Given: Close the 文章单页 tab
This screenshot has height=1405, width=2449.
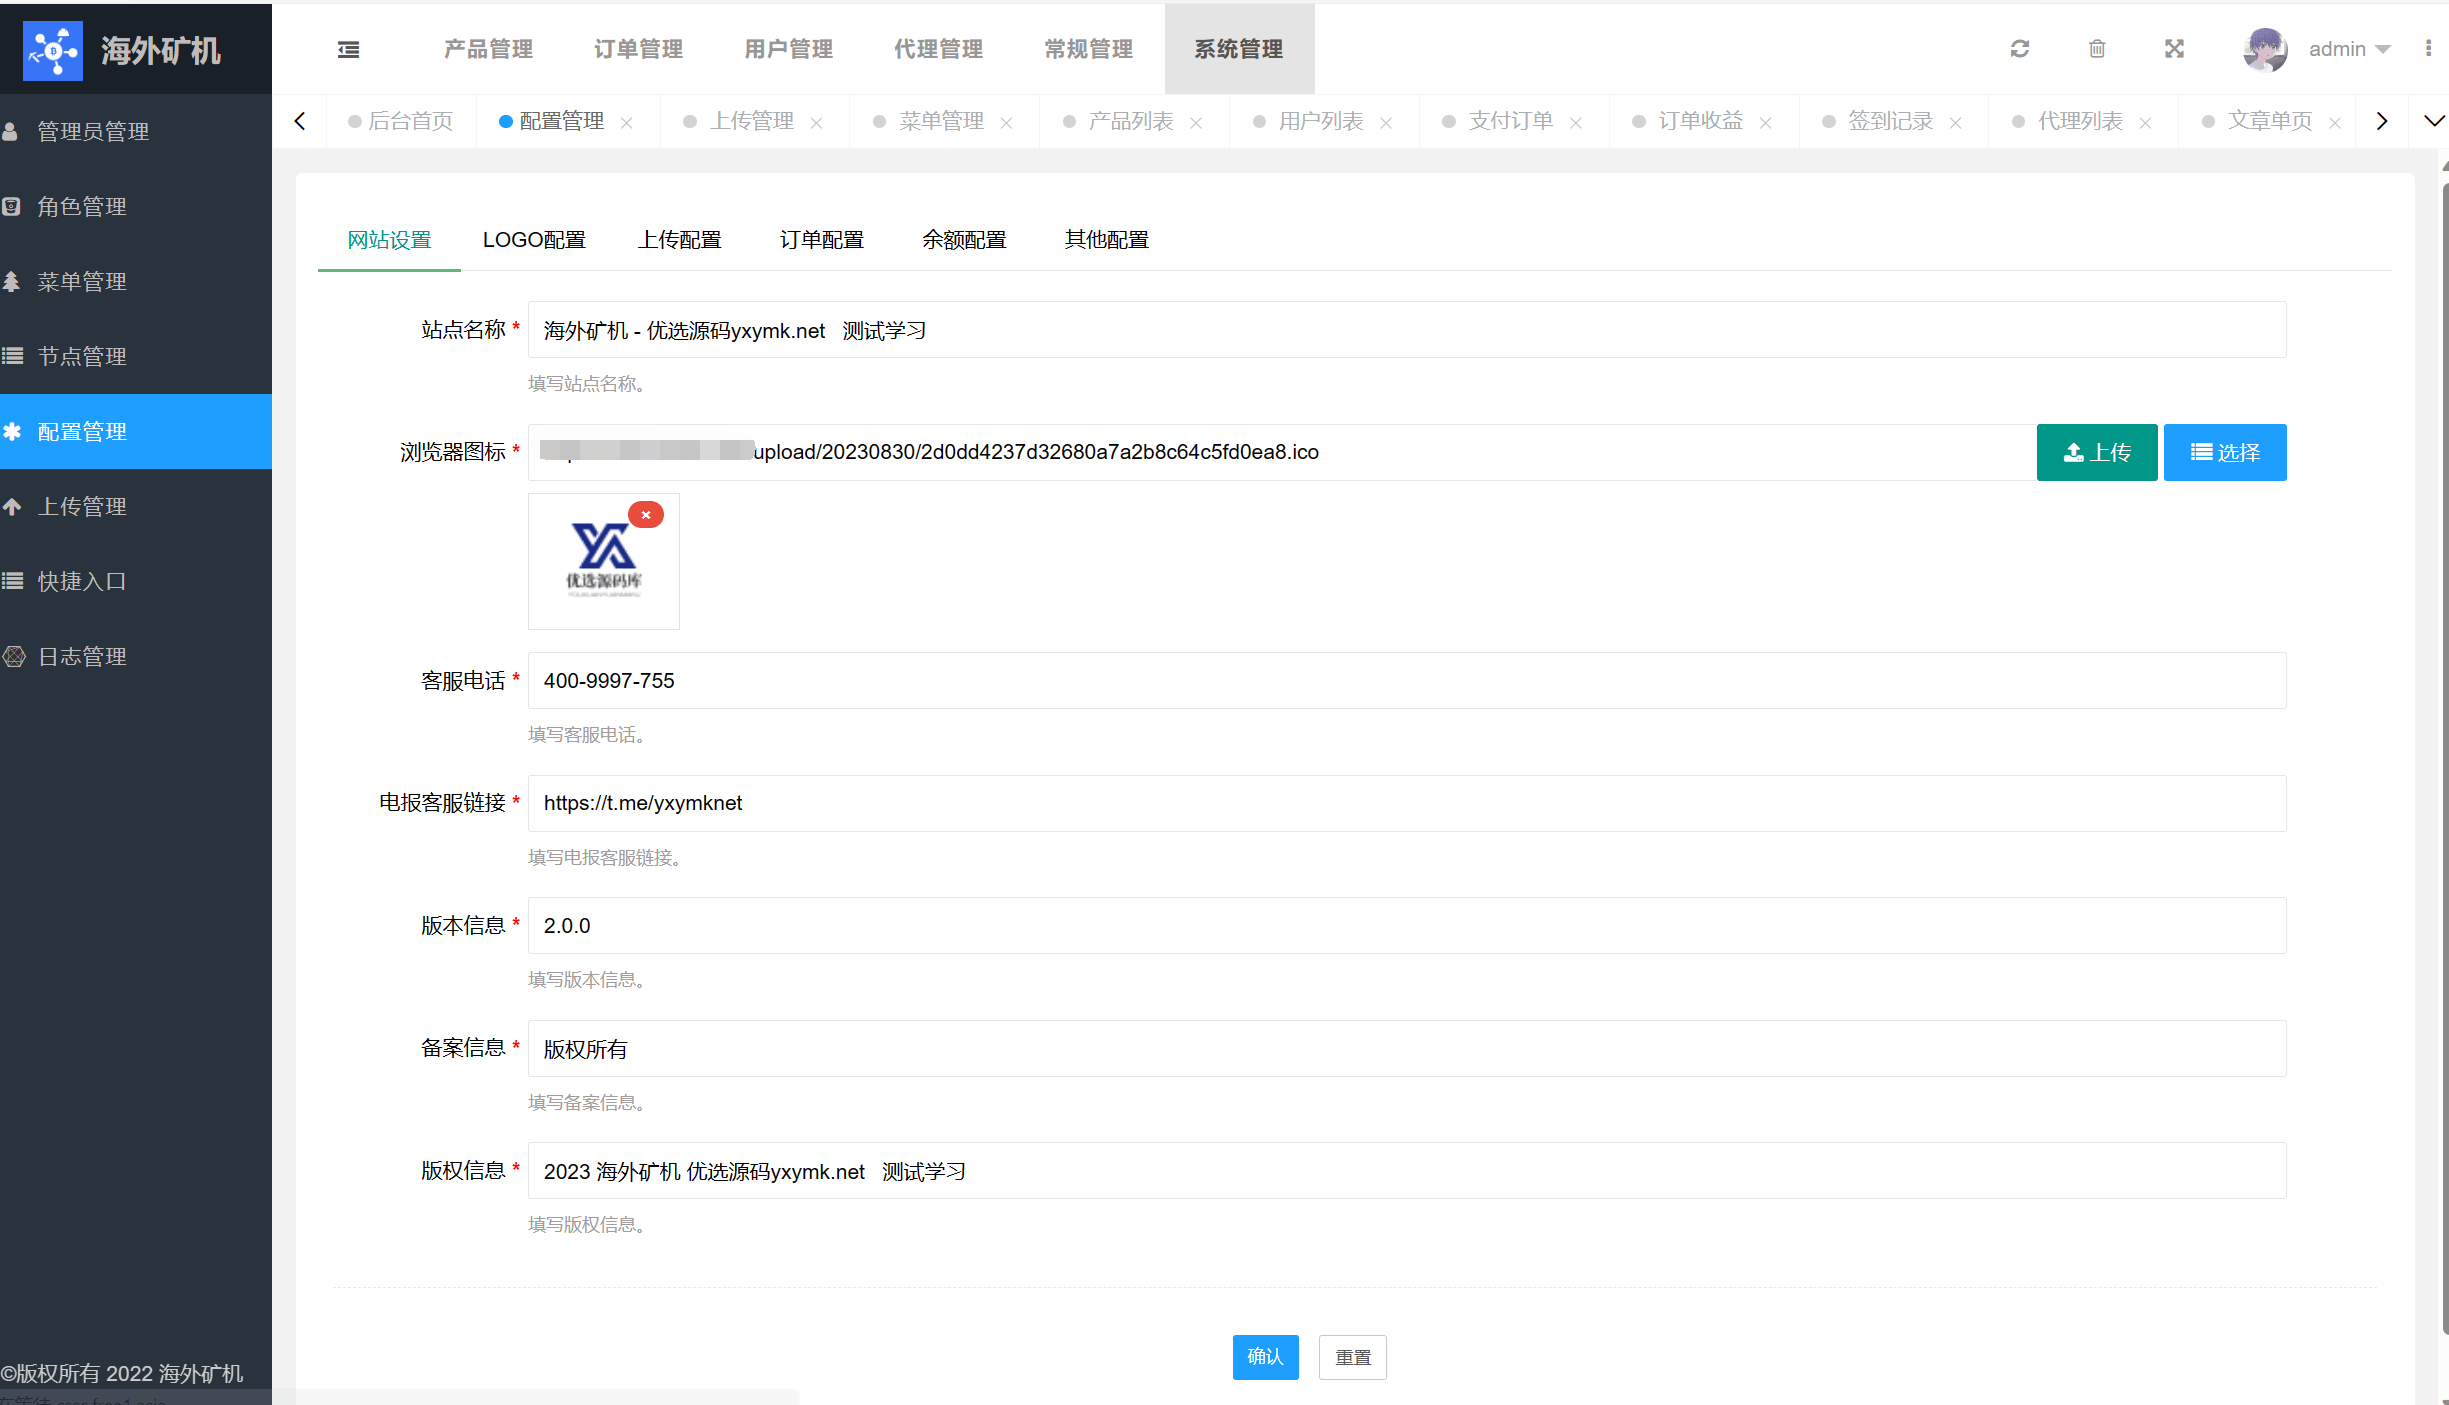Looking at the screenshot, I should click(x=2336, y=122).
